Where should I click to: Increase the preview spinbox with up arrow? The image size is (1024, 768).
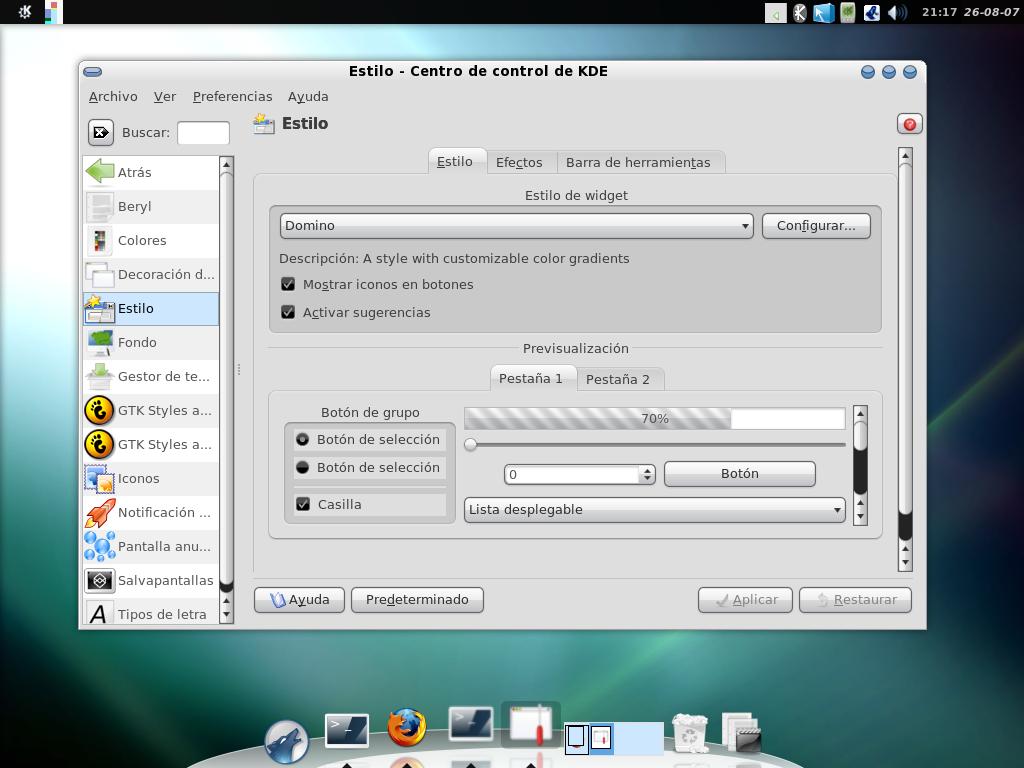647,470
